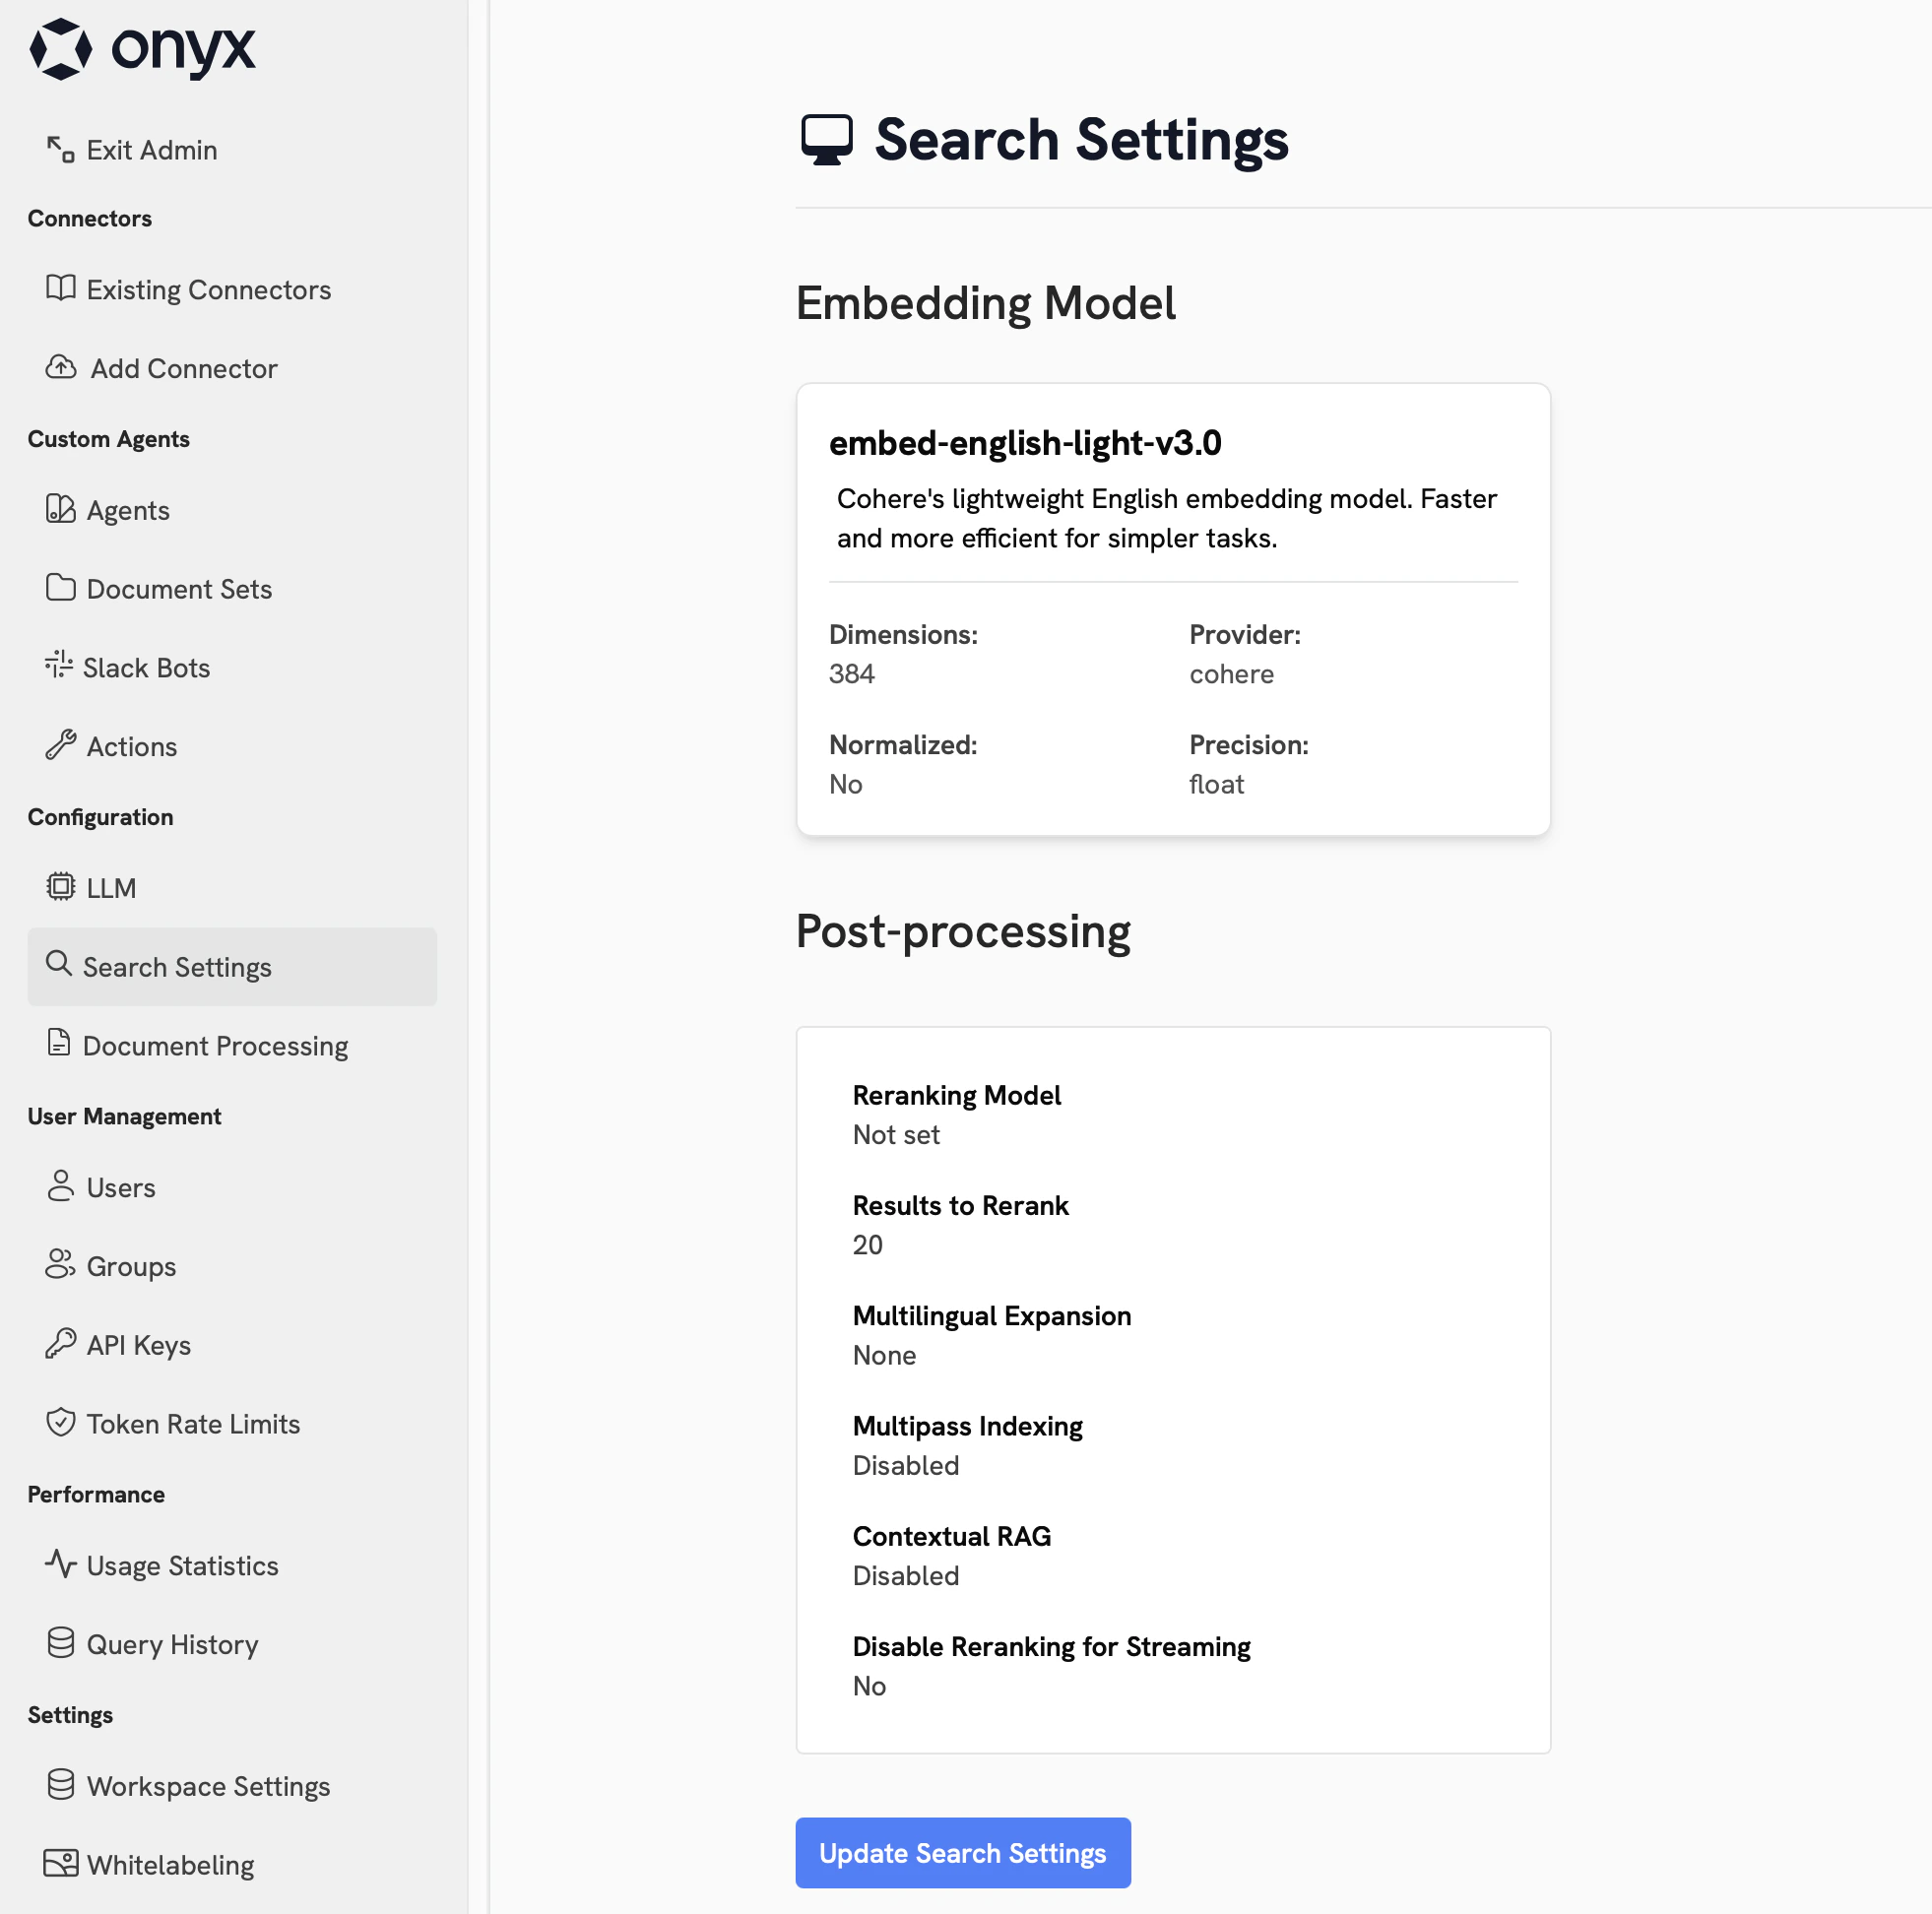Open the Whitelabeling section
Viewport: 1932px width, 1914px height.
point(170,1864)
